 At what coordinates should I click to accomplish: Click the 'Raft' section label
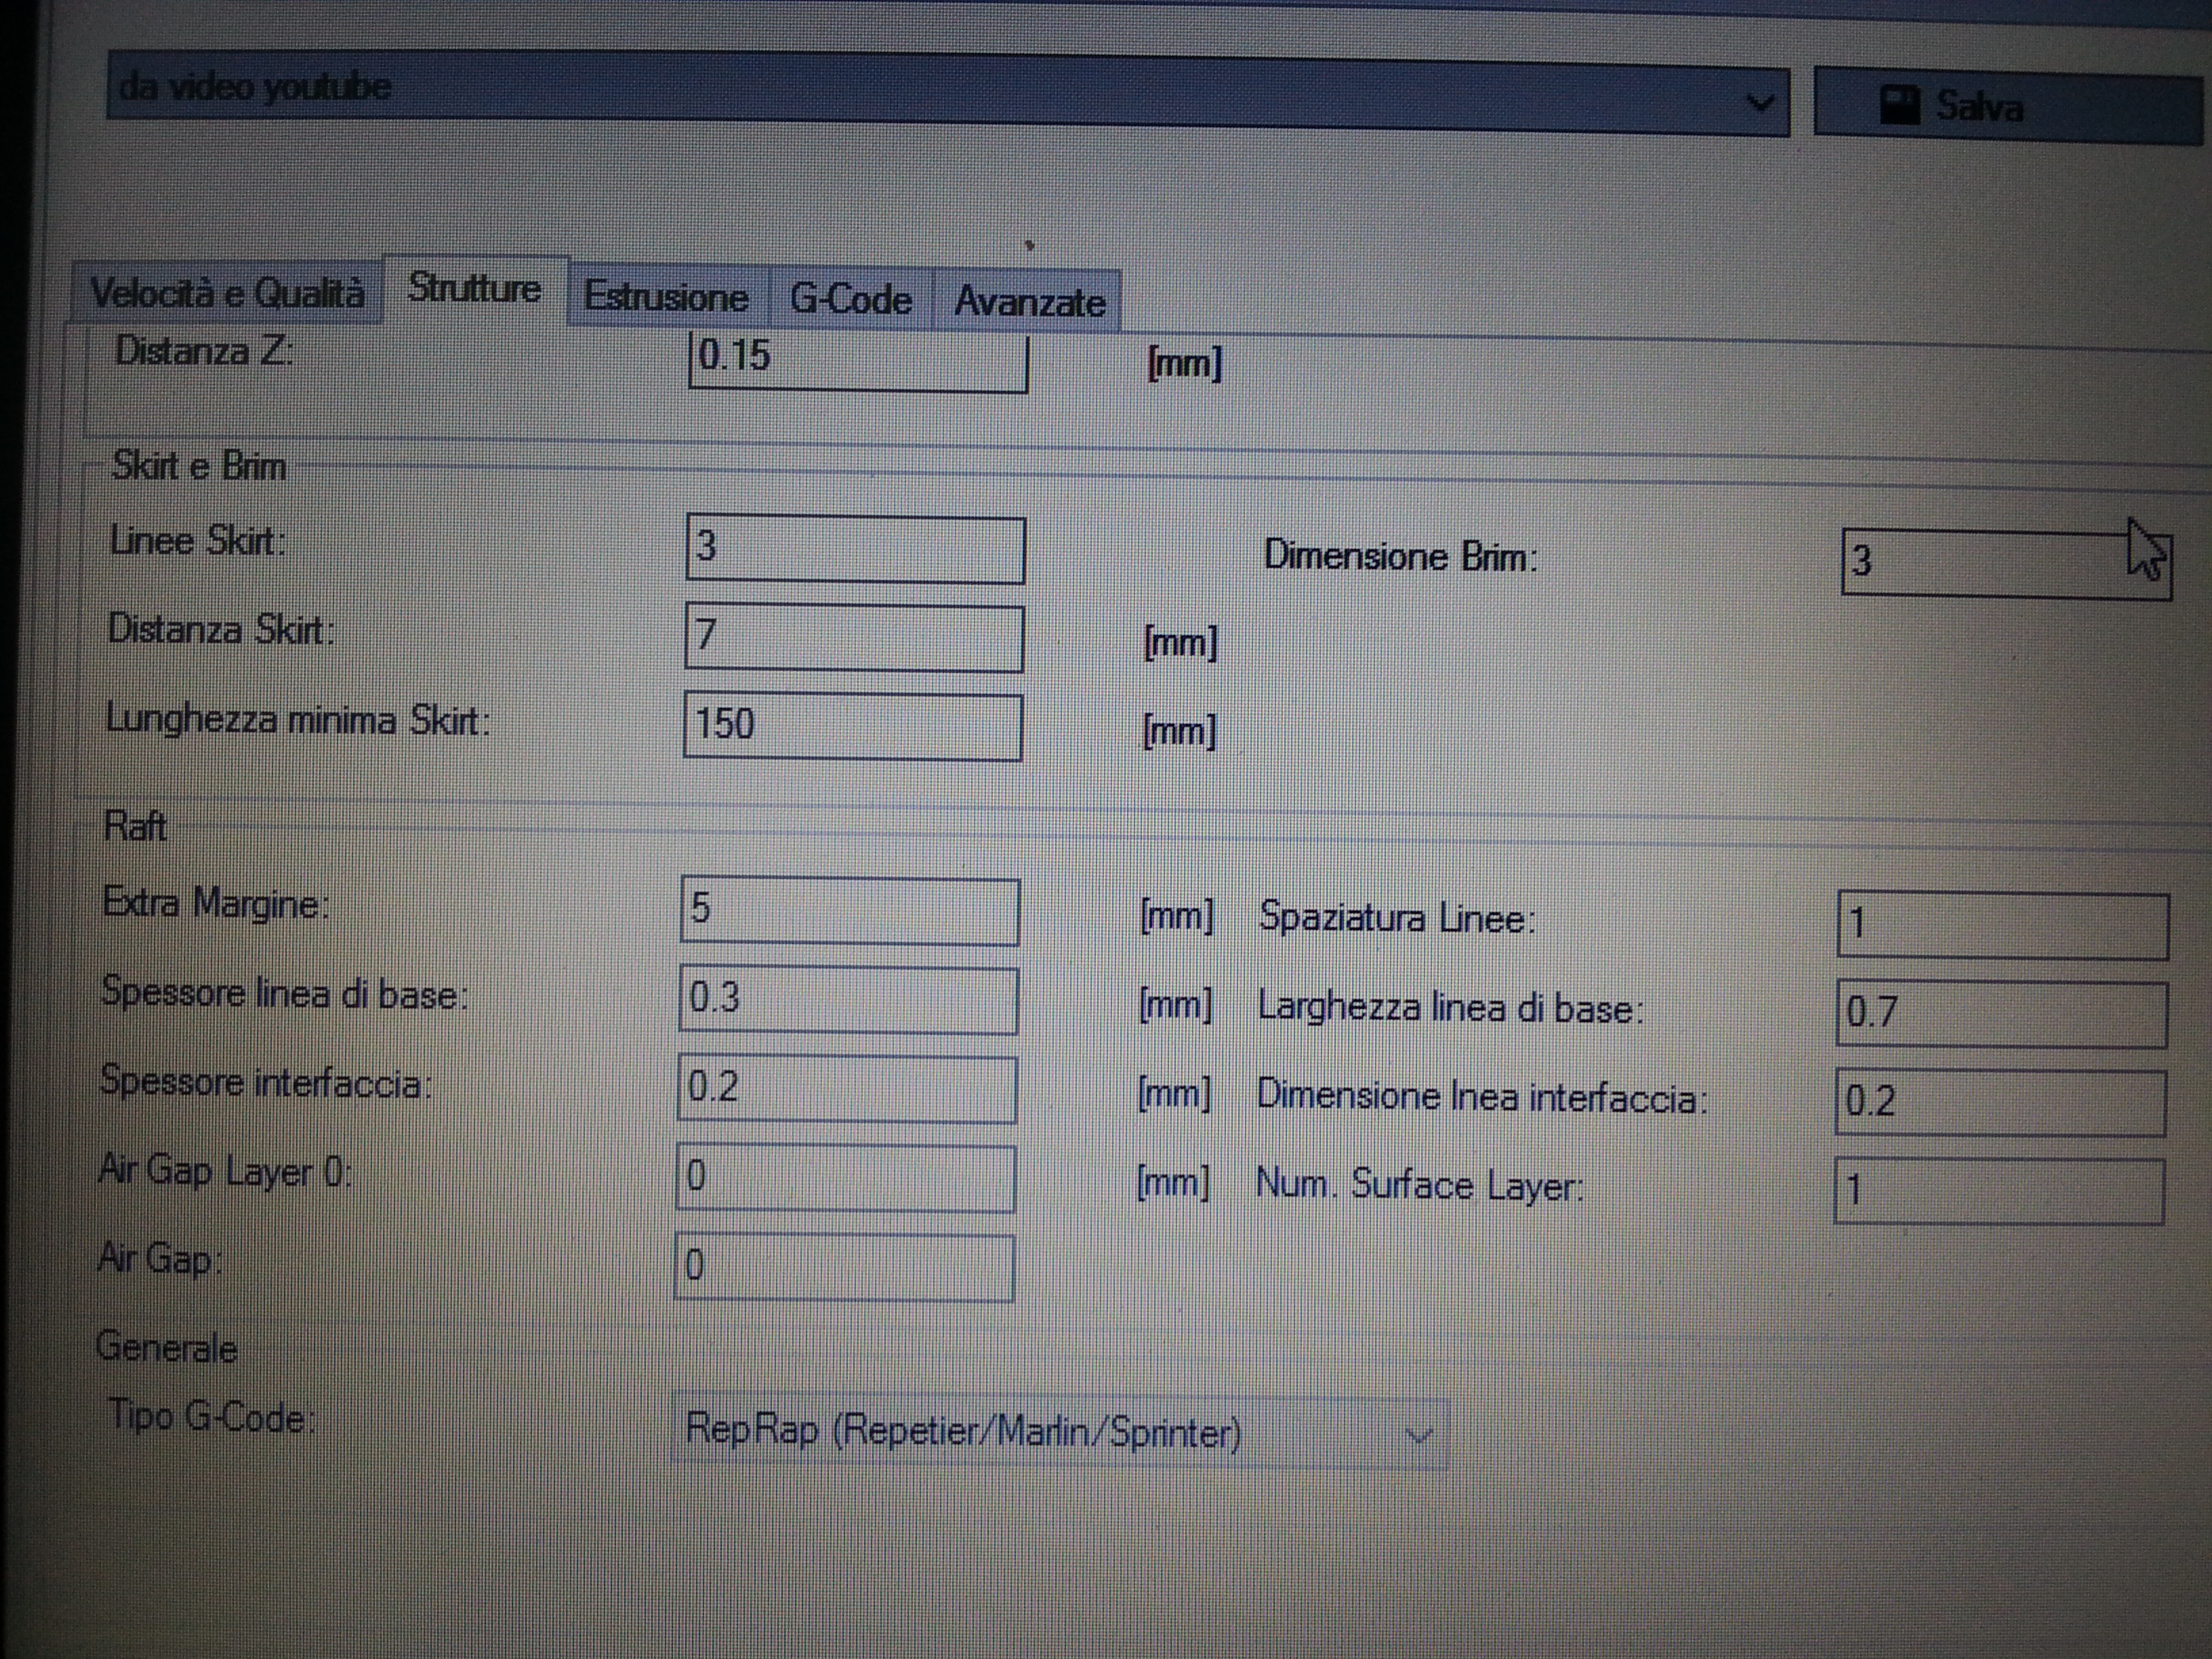click(x=135, y=826)
